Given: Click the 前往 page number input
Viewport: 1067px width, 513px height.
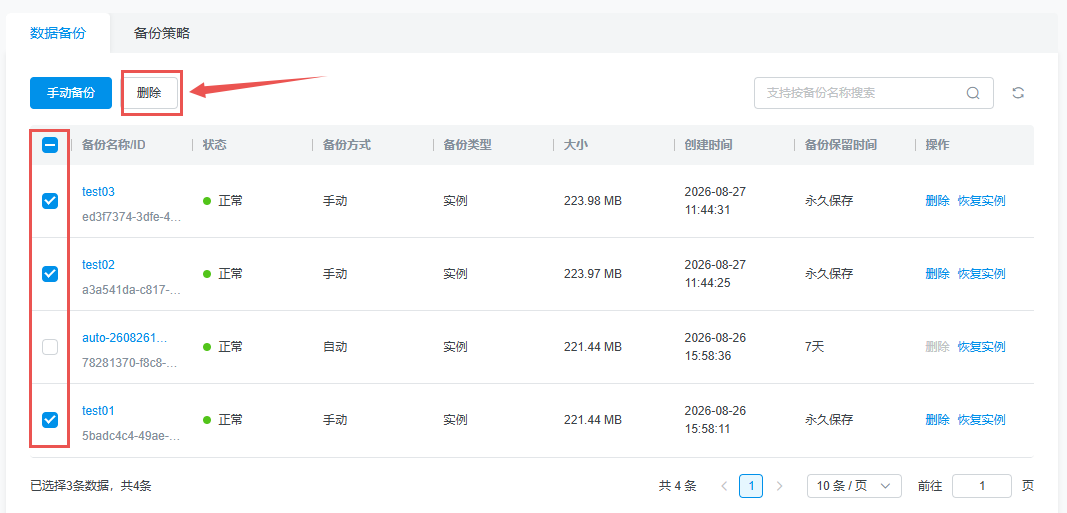Looking at the screenshot, I should (982, 486).
